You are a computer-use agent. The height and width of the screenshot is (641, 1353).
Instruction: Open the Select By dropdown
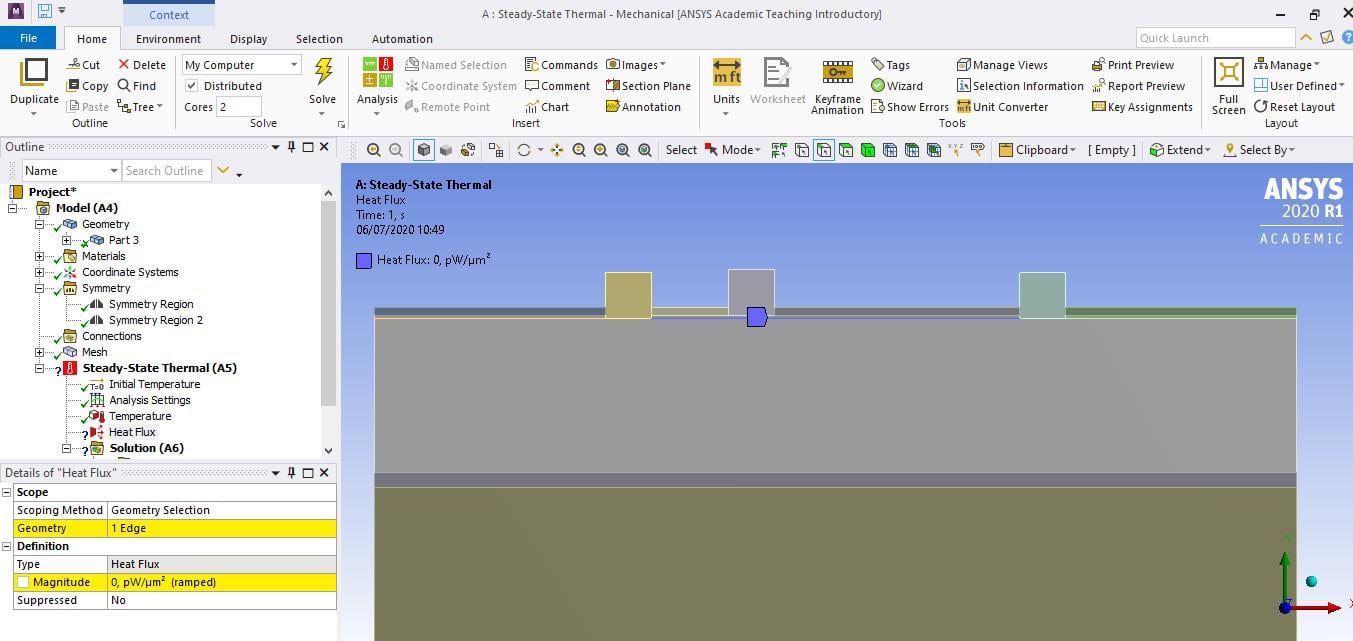(x=1259, y=150)
